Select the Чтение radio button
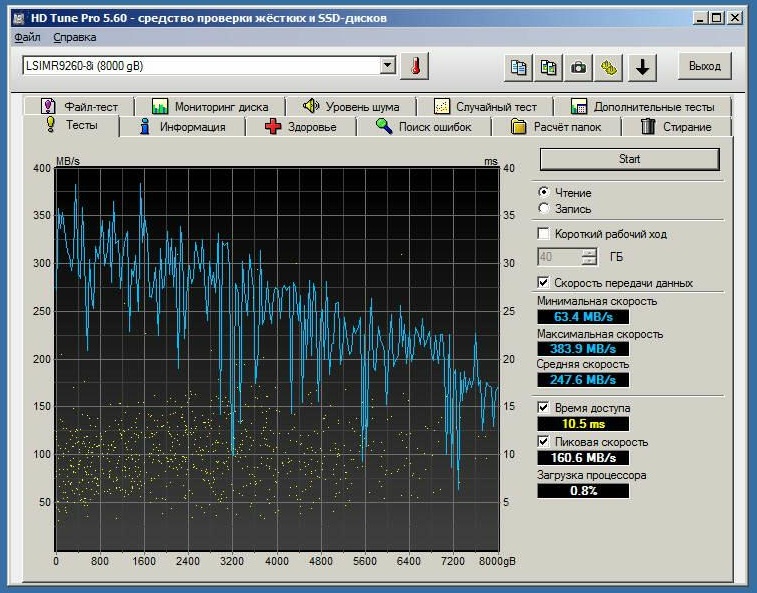This screenshot has height=593, width=757. [x=544, y=192]
